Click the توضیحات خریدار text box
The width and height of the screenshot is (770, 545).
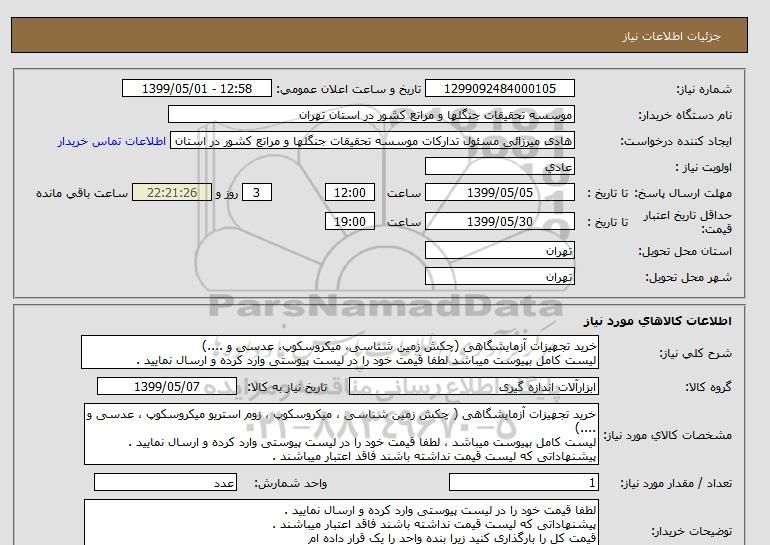pyautogui.click(x=341, y=522)
